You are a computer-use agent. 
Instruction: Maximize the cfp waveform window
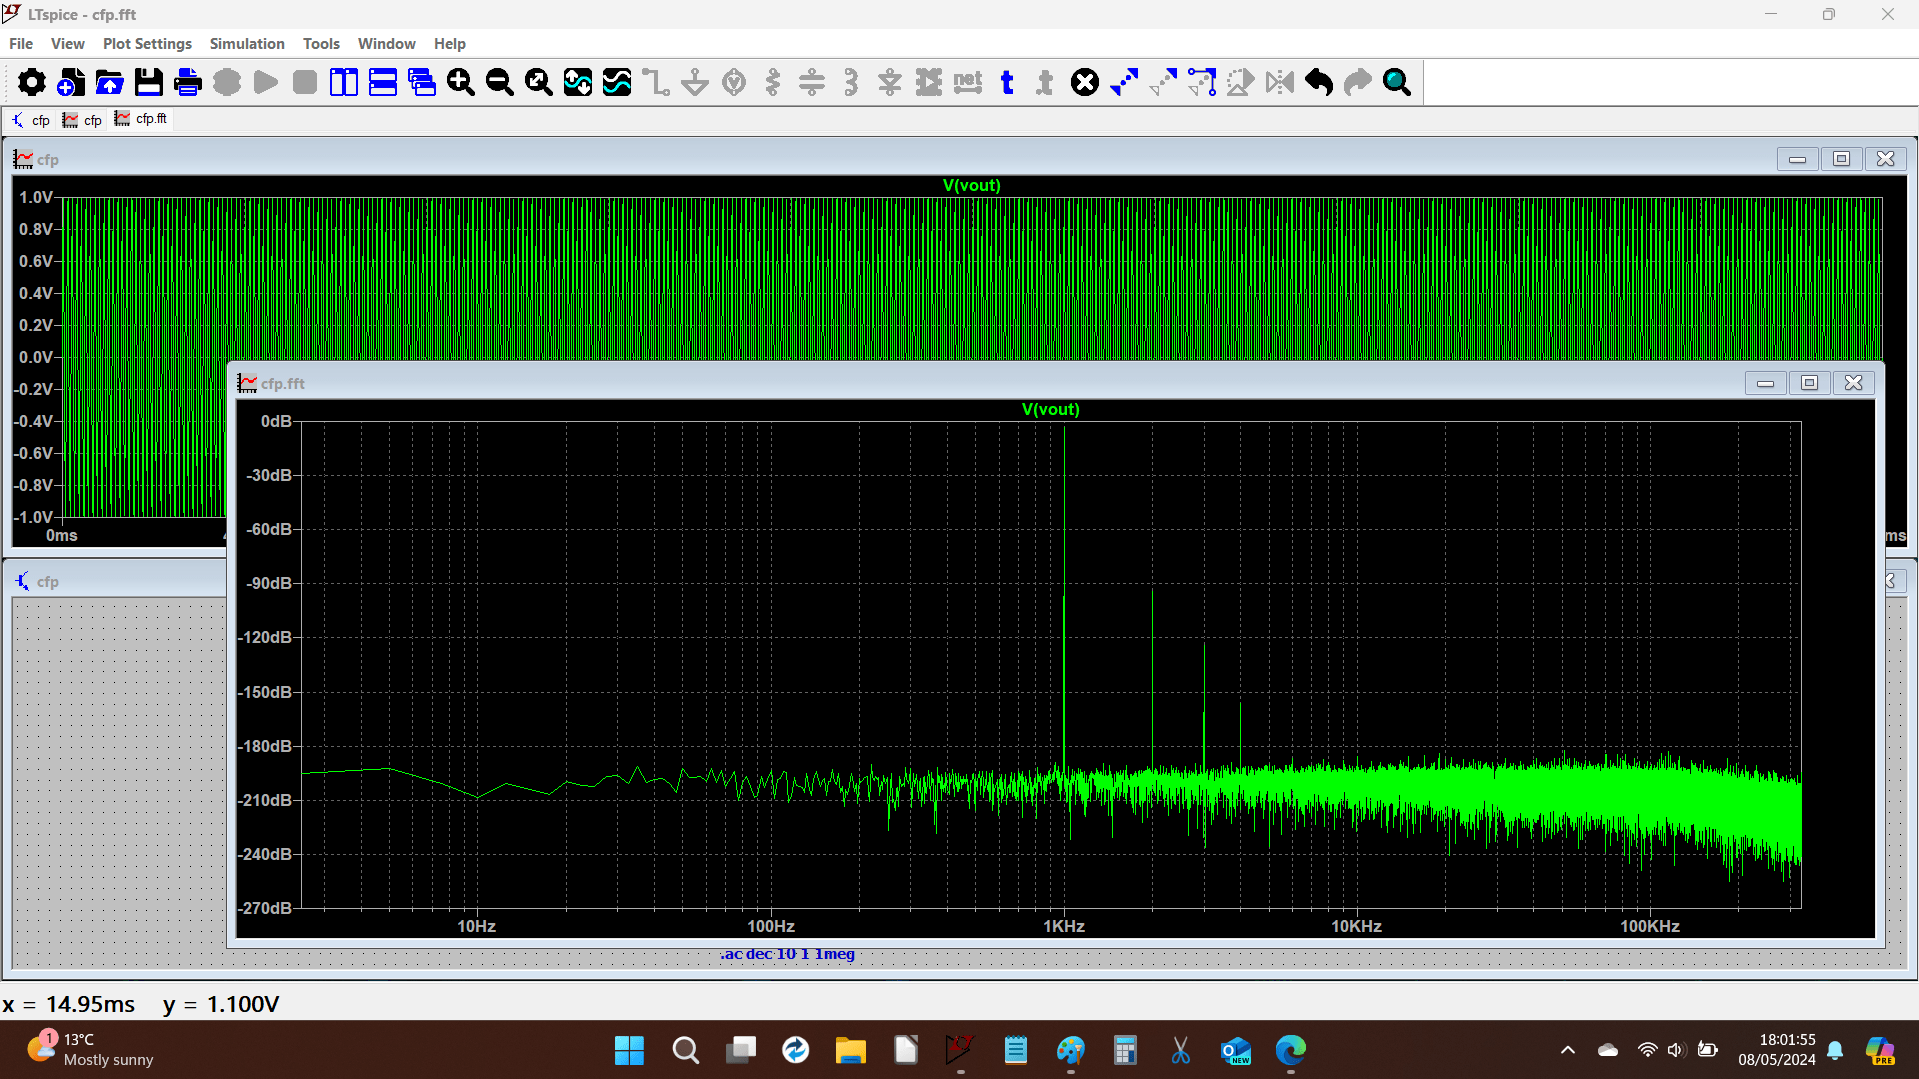click(1841, 159)
